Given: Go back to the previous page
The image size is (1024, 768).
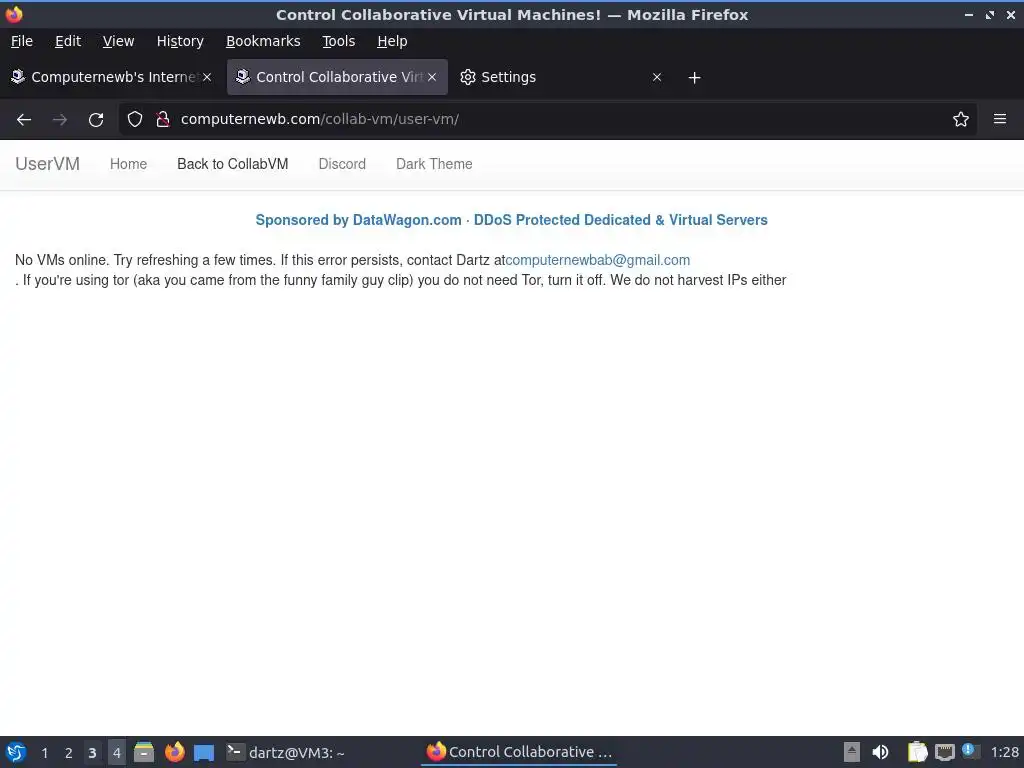Looking at the screenshot, I should pyautogui.click(x=24, y=120).
